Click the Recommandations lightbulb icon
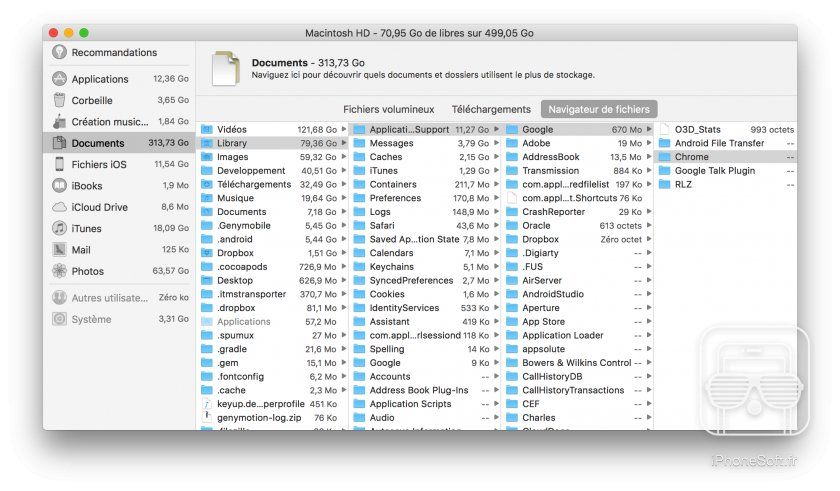This screenshot has height=491, width=840. pos(59,52)
